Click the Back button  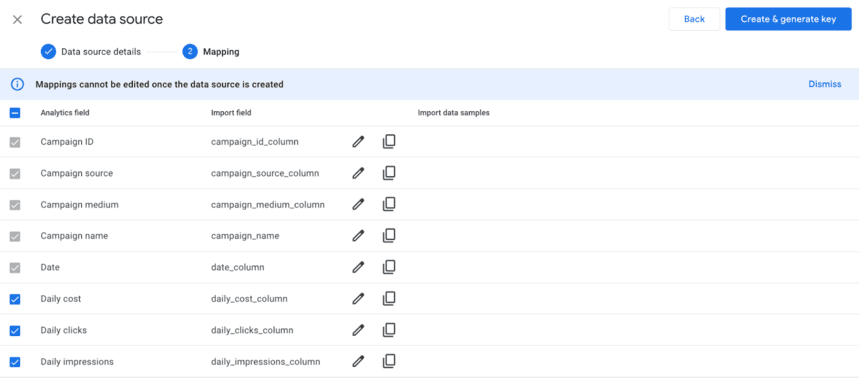point(694,19)
